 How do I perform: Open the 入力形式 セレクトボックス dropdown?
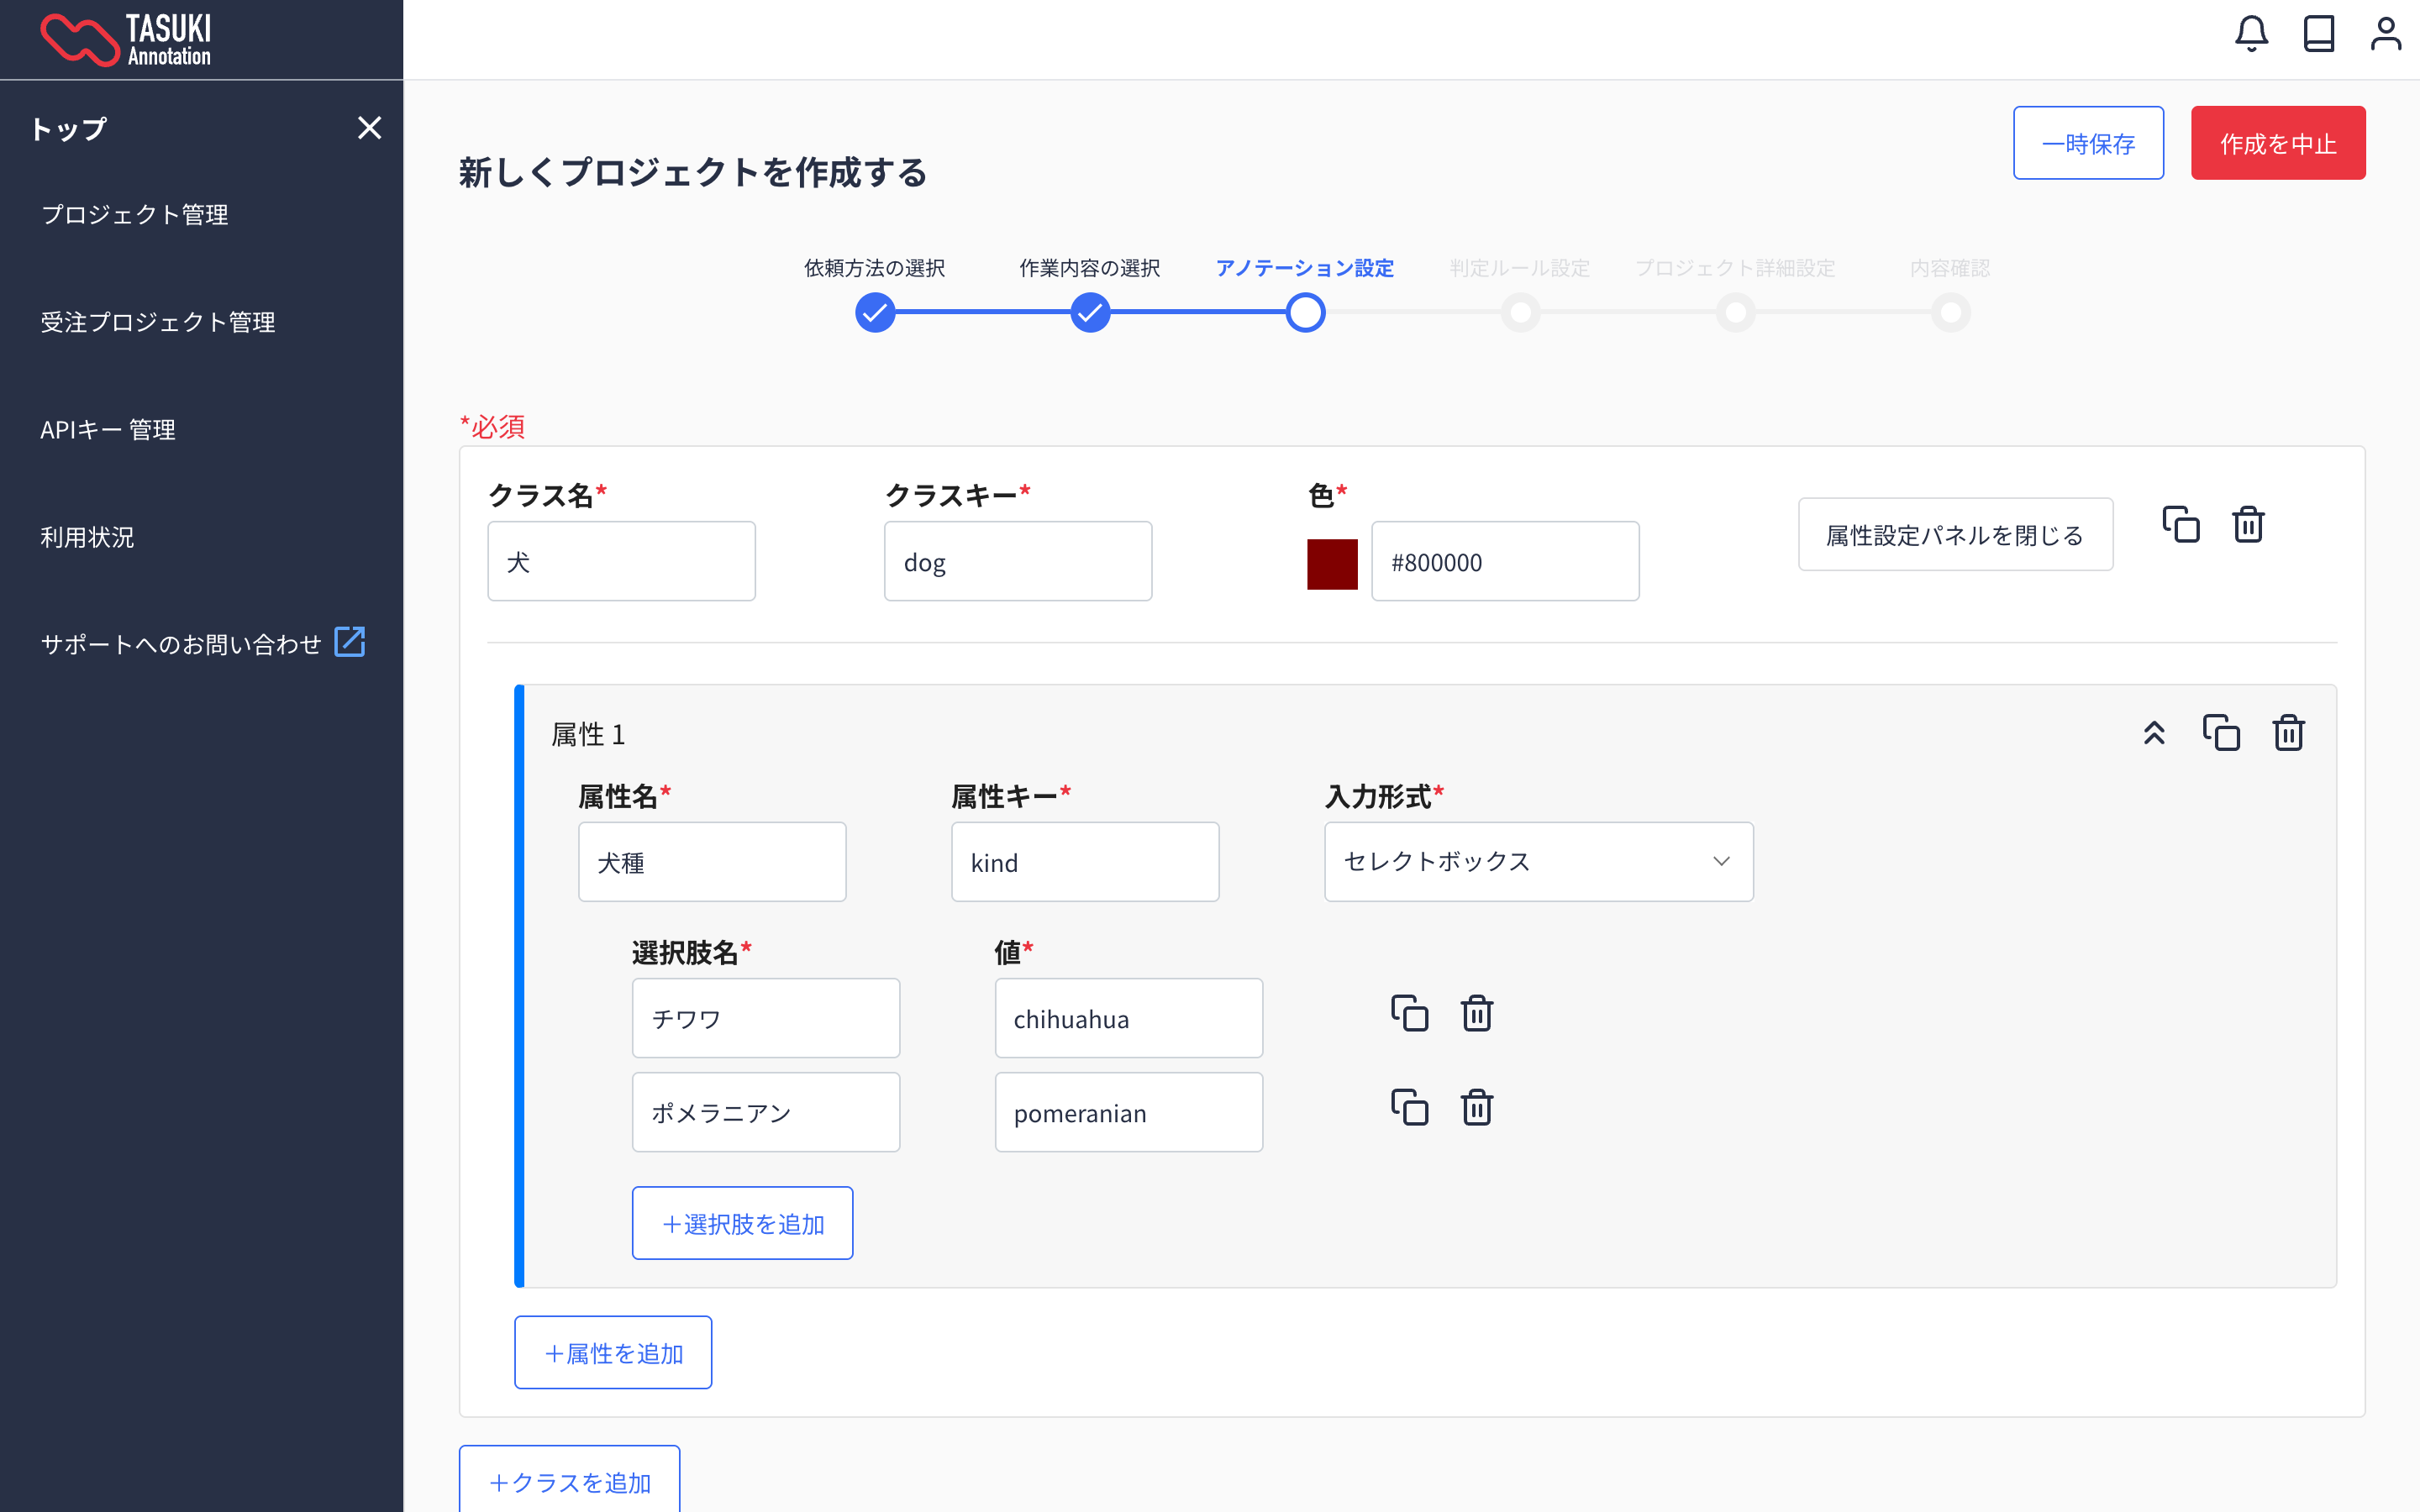click(1538, 861)
